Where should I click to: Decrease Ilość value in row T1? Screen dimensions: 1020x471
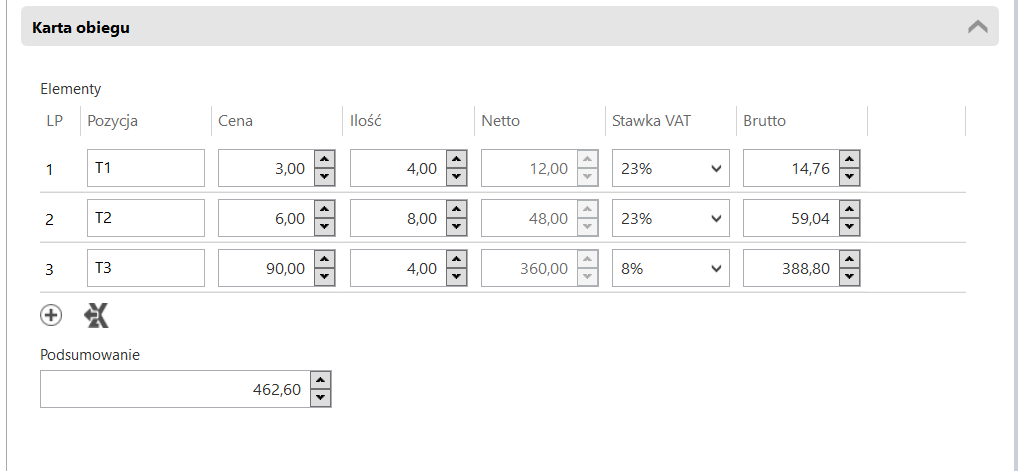(x=456, y=177)
